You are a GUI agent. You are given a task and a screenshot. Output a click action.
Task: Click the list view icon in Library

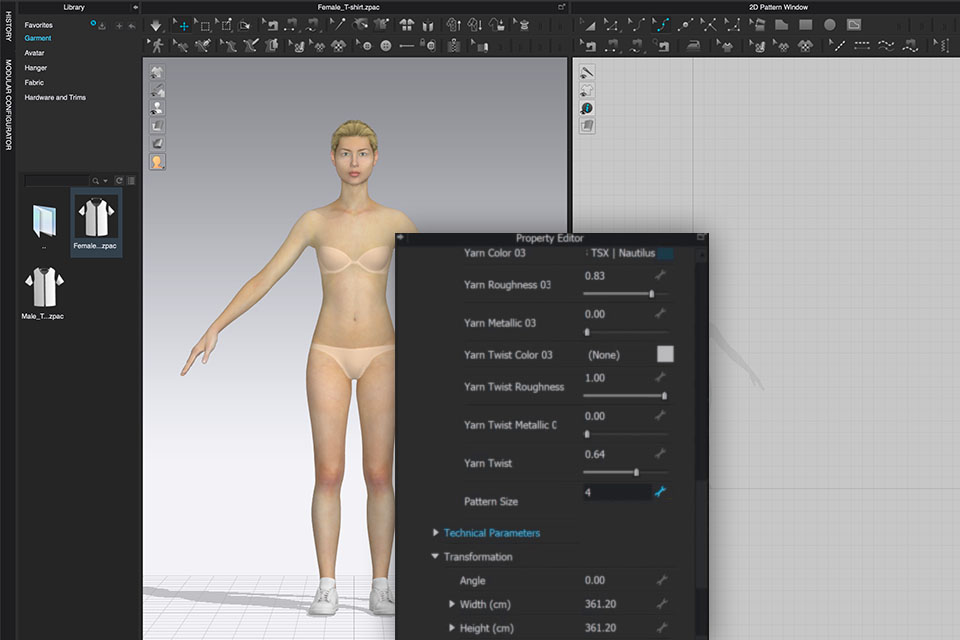[x=131, y=181]
